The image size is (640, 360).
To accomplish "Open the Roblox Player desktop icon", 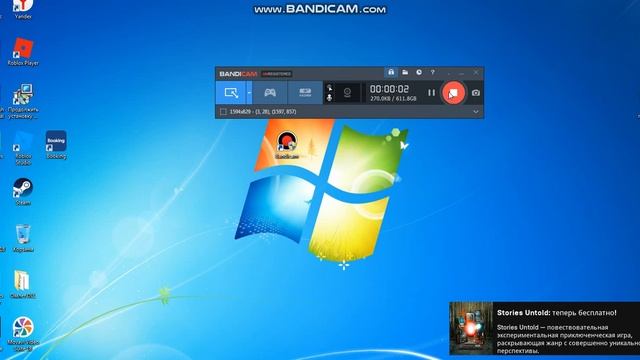I will point(23,51).
